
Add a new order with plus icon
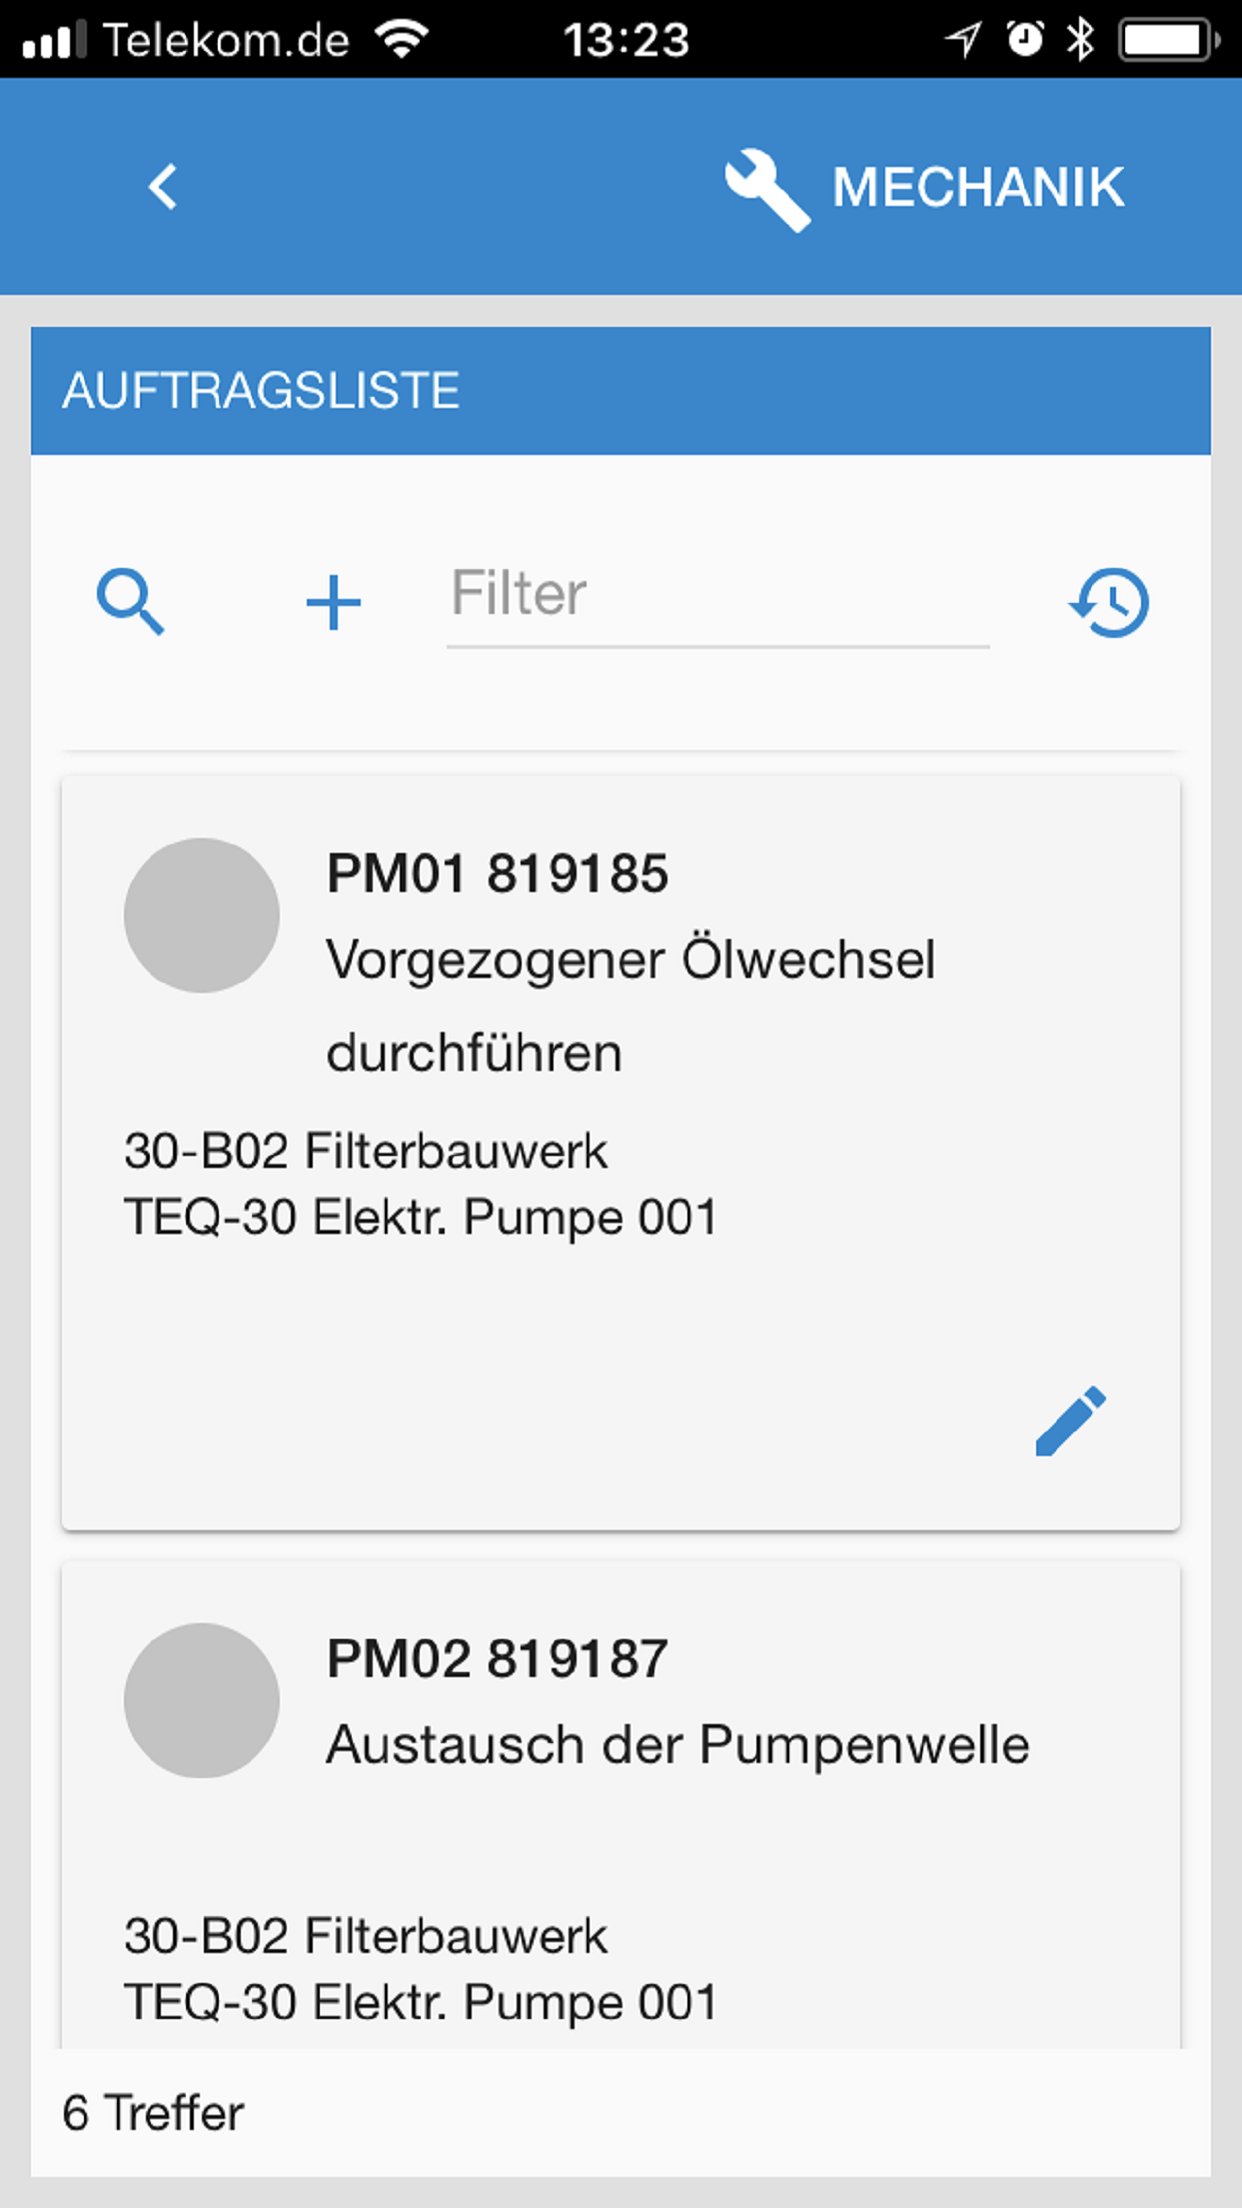pyautogui.click(x=333, y=603)
